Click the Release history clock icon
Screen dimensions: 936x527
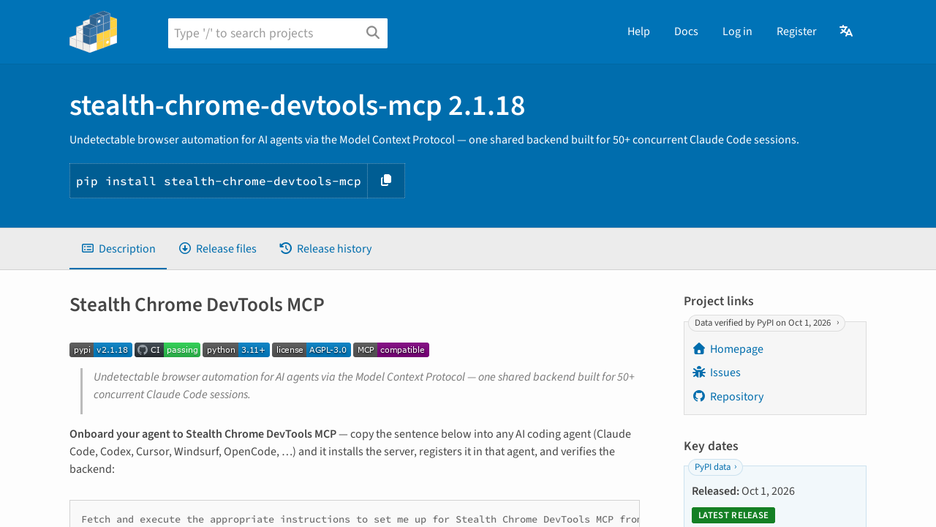[x=286, y=248]
